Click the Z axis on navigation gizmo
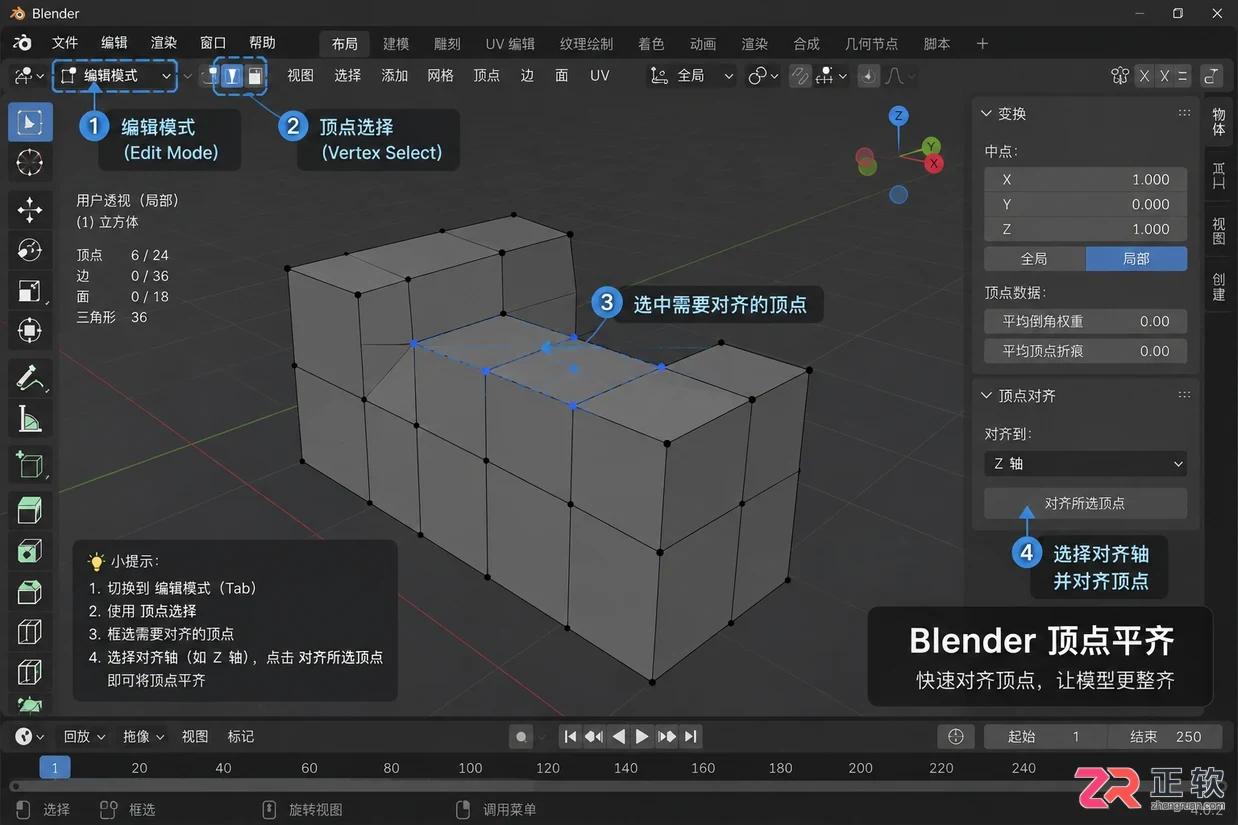Screen dimensions: 1238x825 point(899,116)
